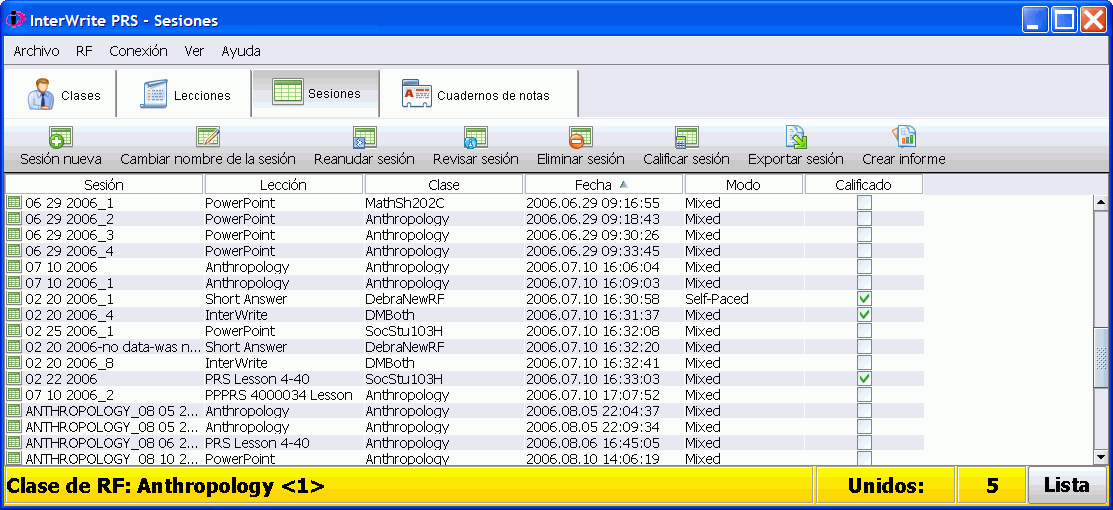The height and width of the screenshot is (510, 1113).
Task: Click the session icon of 07 10 2006_2
Action: coord(13,395)
